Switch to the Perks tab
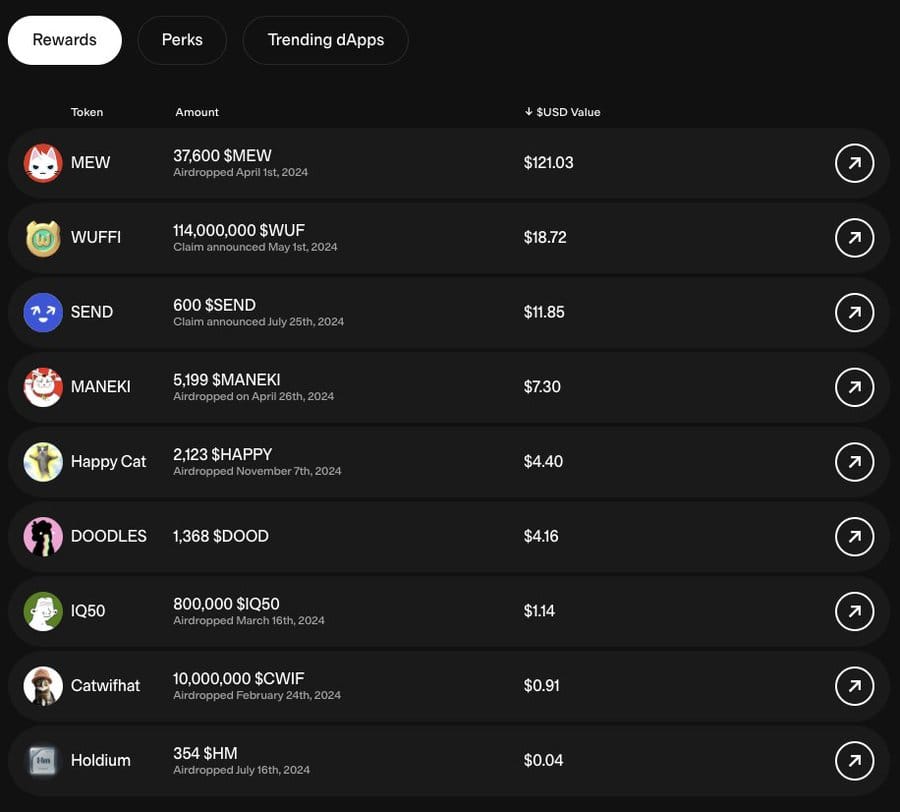Image resolution: width=900 pixels, height=812 pixels. 182,40
